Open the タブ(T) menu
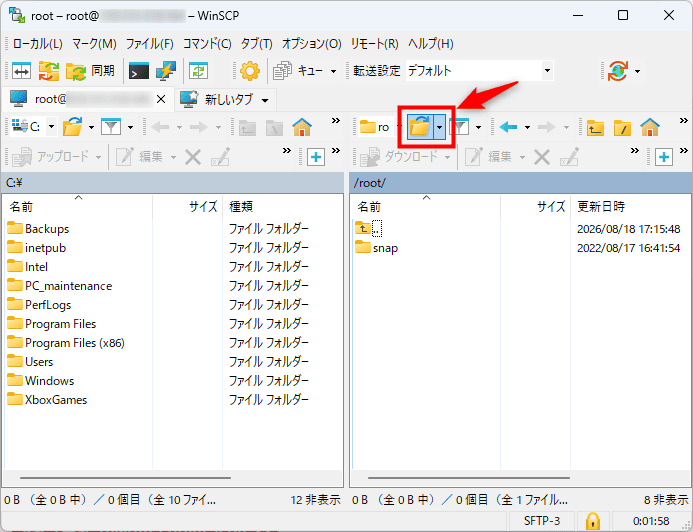 256,44
